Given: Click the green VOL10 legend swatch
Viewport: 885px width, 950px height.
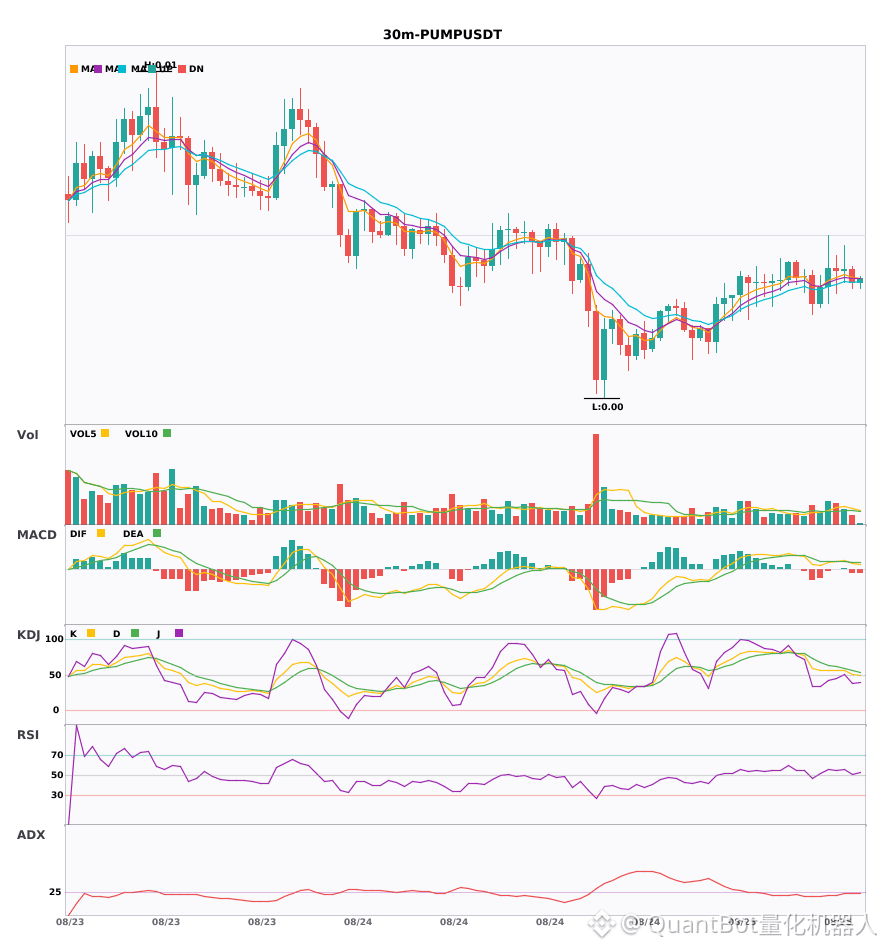Looking at the screenshot, I should tap(167, 433).
